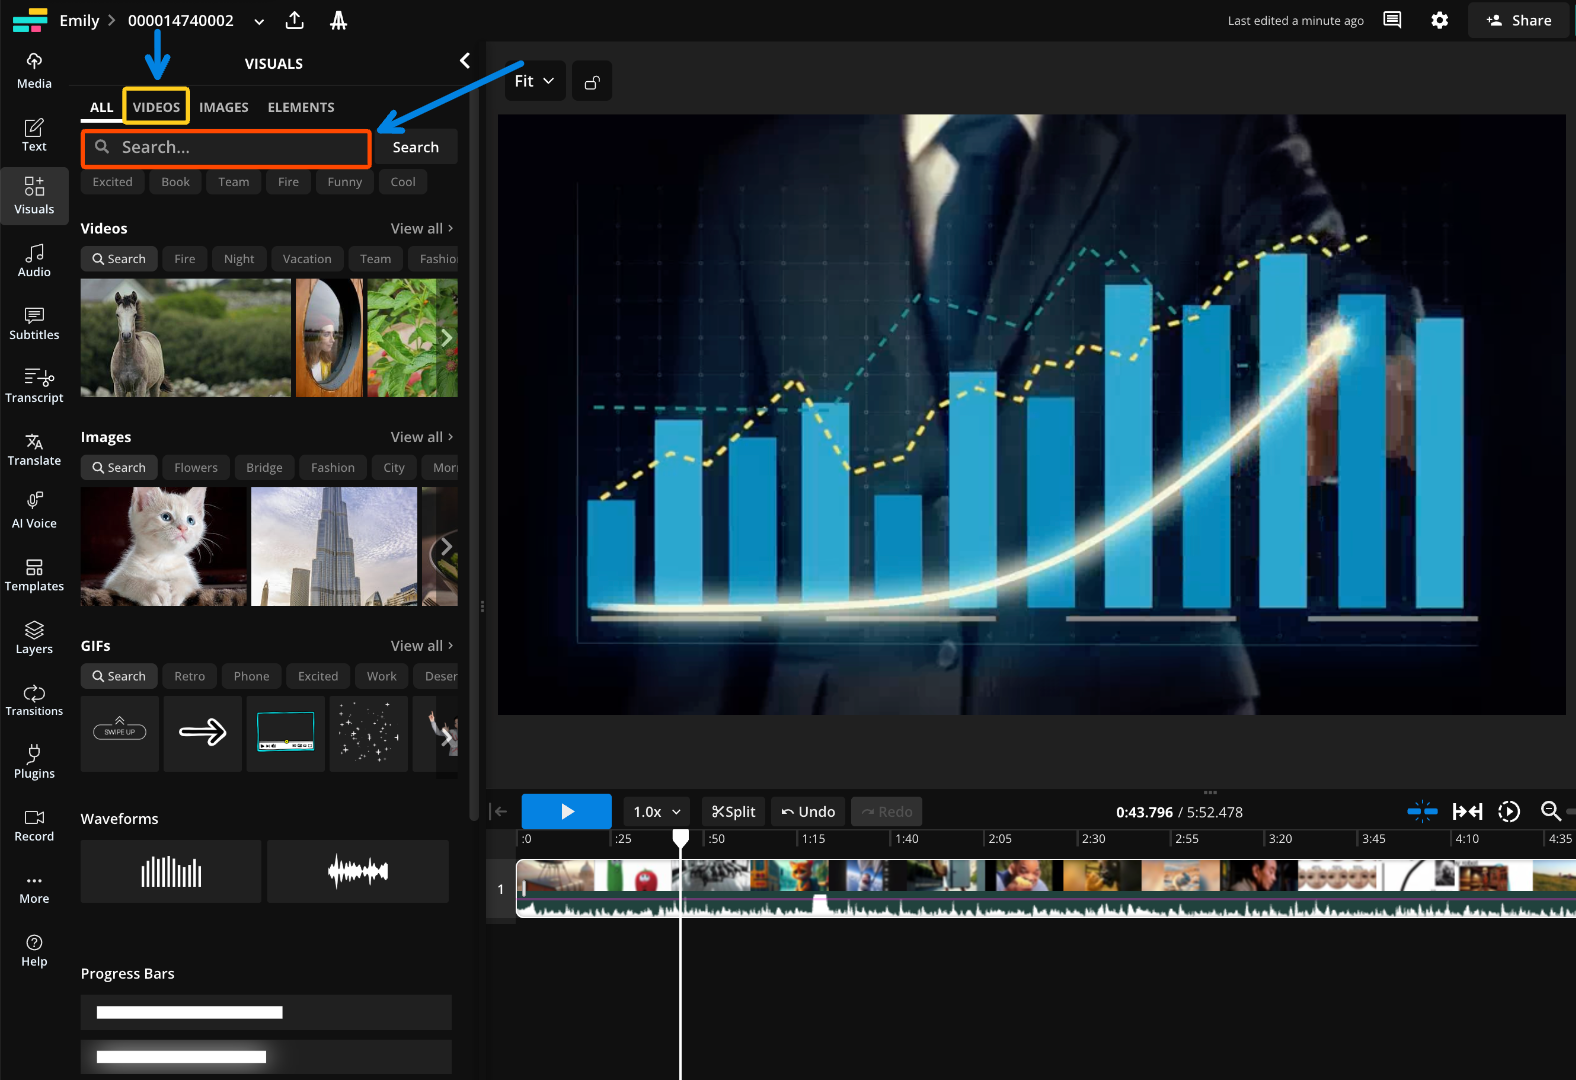Switch to the VIDEOS tab
This screenshot has width=1576, height=1080.
[x=156, y=107]
